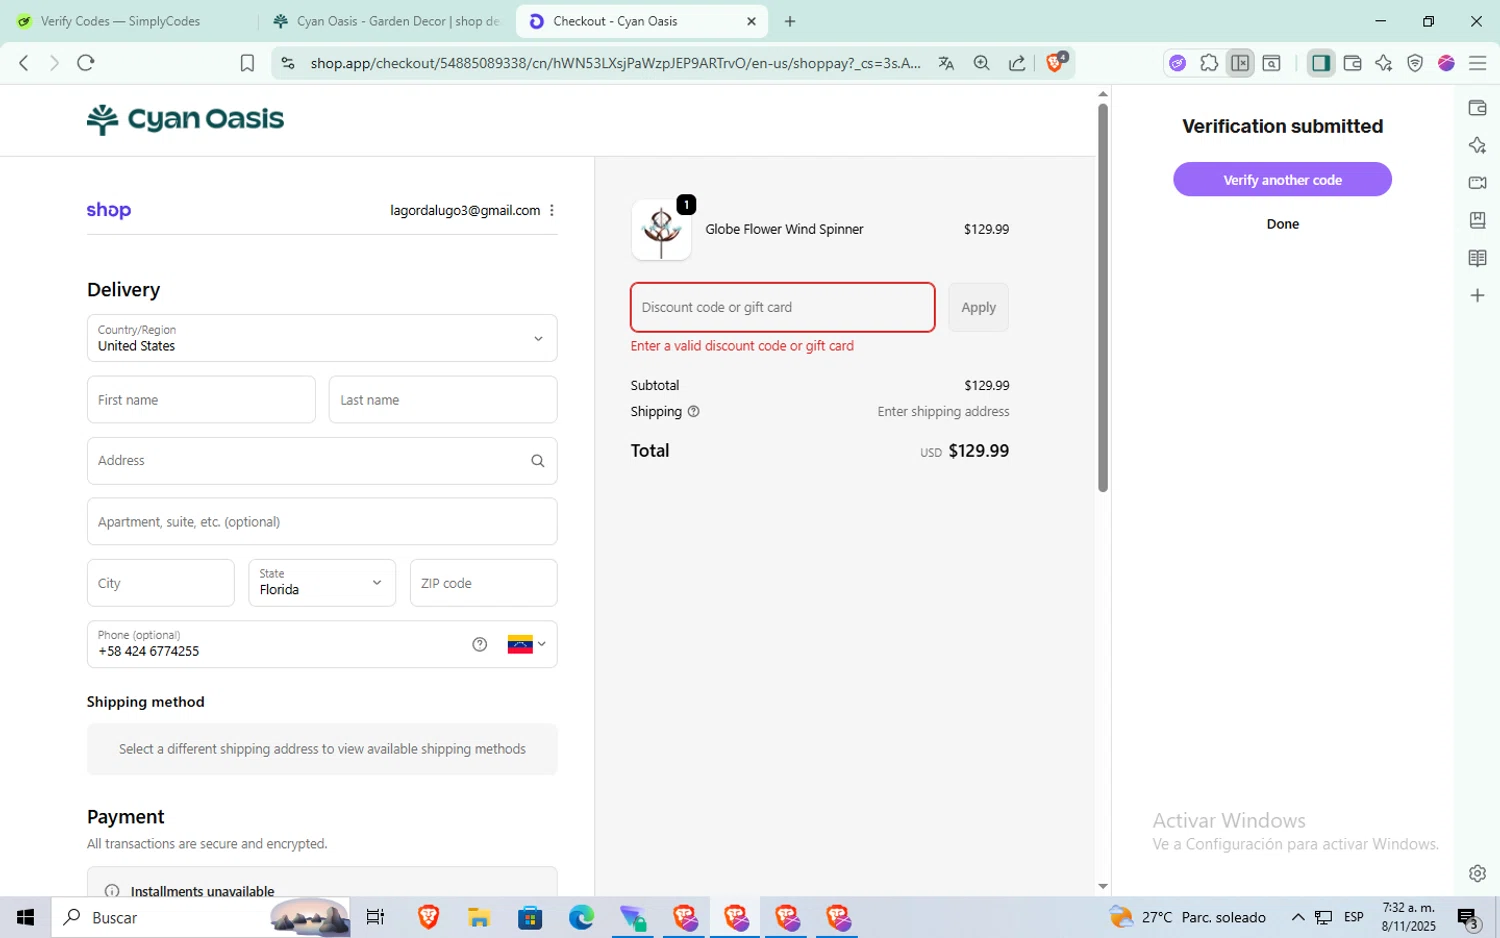Open reading list icon in sidebar
The width and height of the screenshot is (1500, 938).
point(1477,258)
